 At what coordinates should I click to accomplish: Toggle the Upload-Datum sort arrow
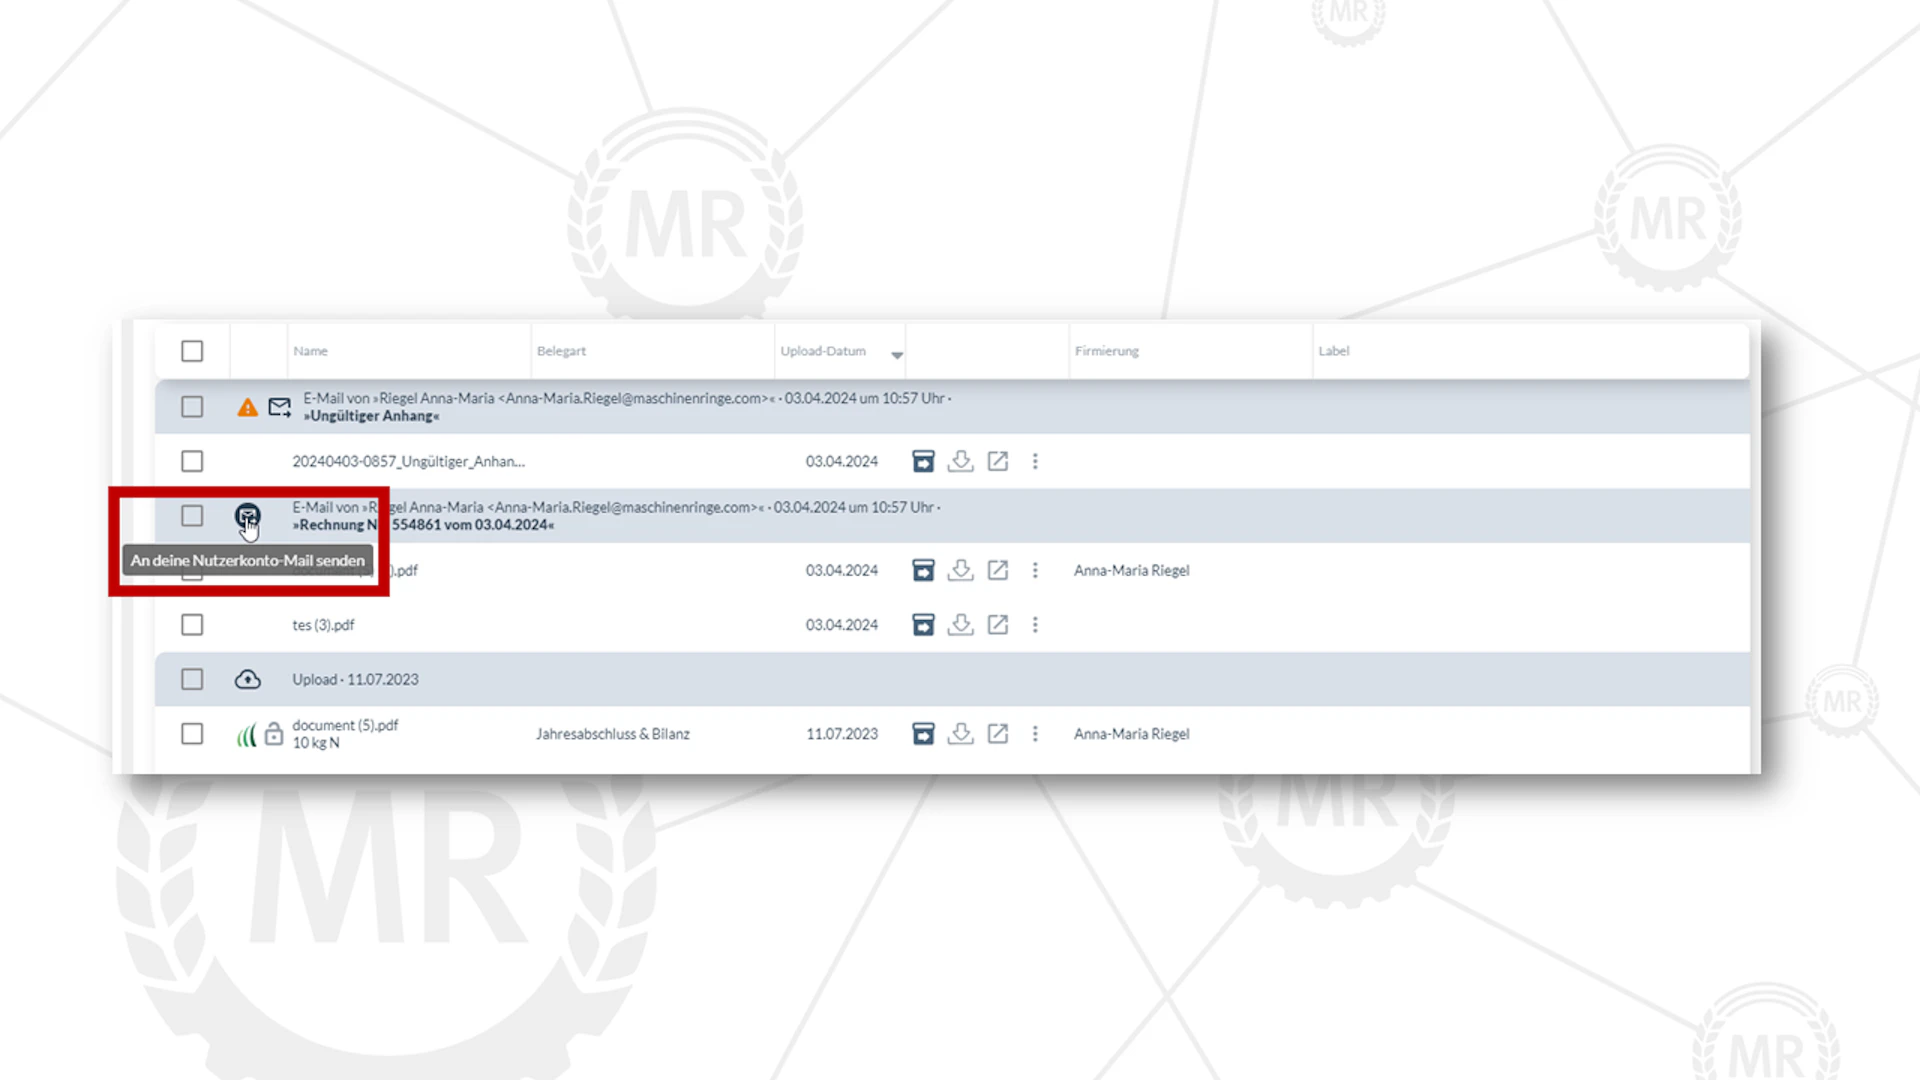[x=897, y=355]
